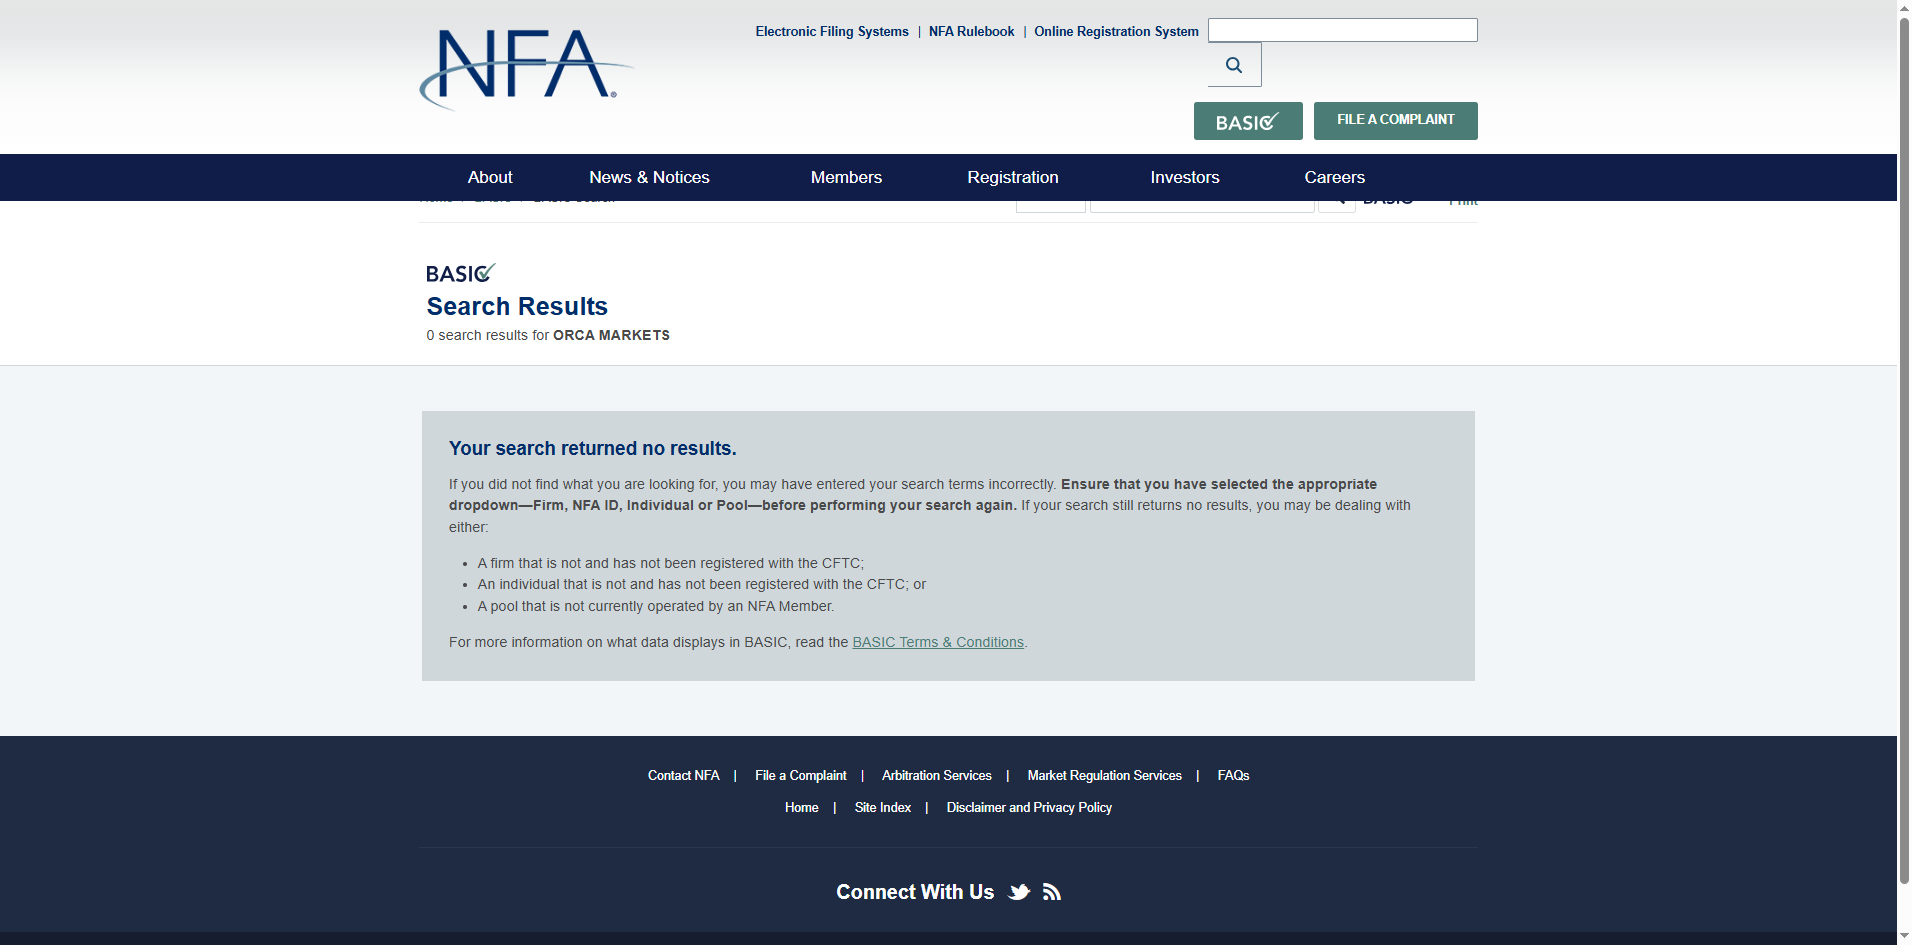Open the About menu
1912x945 pixels.
pyautogui.click(x=490, y=177)
